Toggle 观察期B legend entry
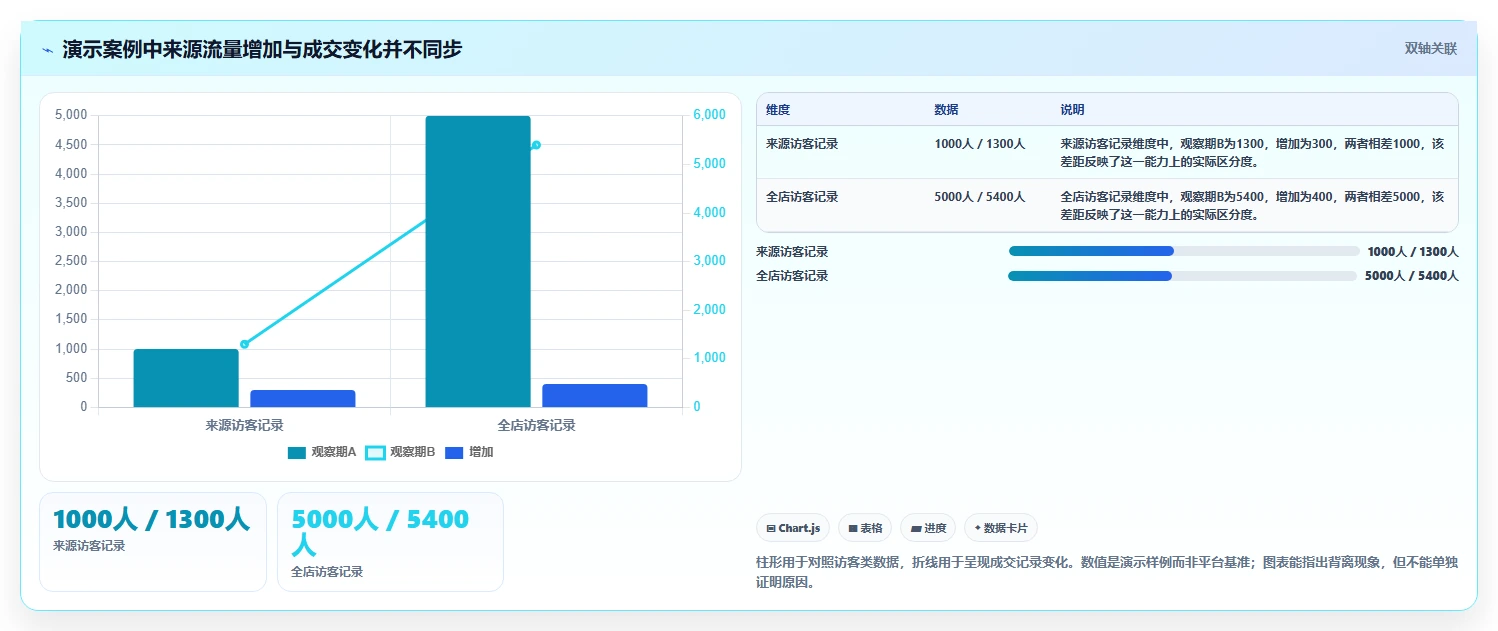The image size is (1498, 631). pyautogui.click(x=400, y=452)
